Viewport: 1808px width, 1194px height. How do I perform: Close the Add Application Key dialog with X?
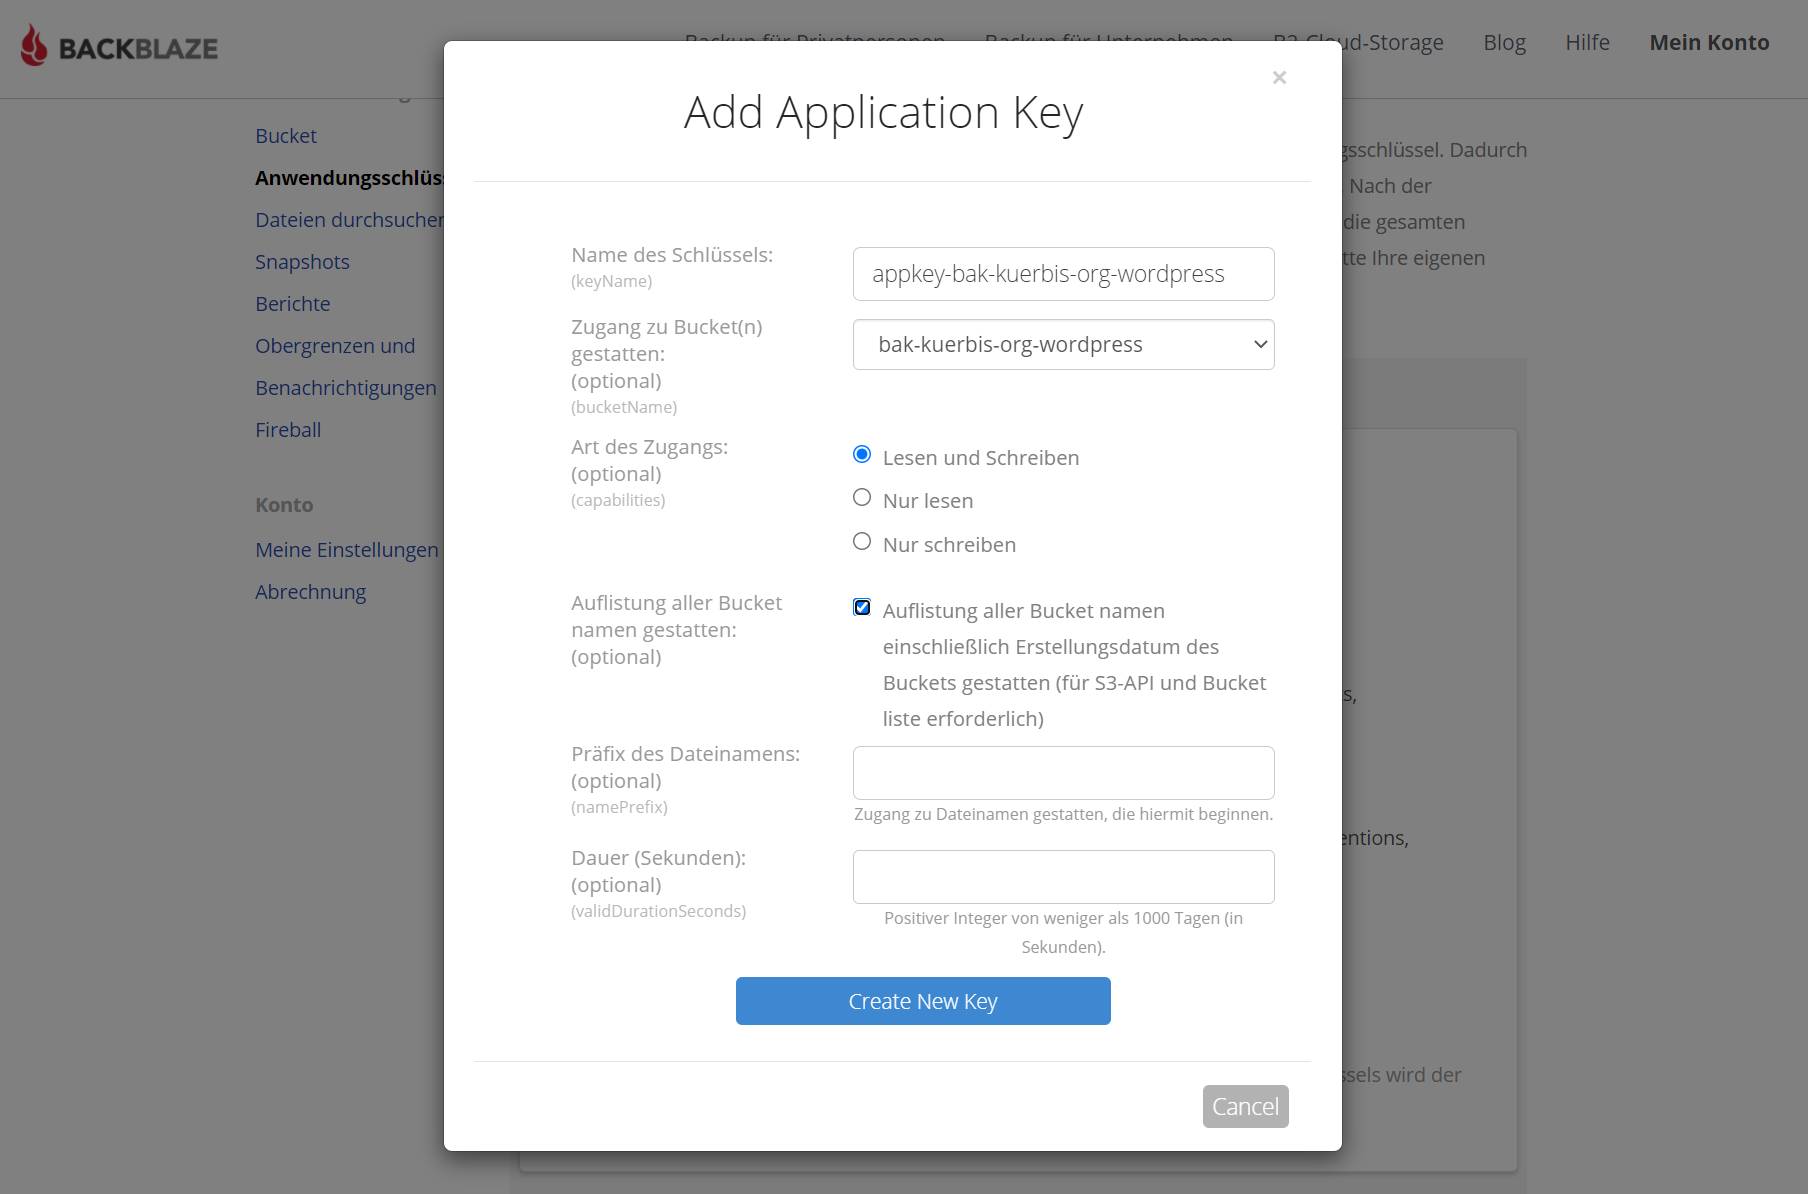[1279, 78]
